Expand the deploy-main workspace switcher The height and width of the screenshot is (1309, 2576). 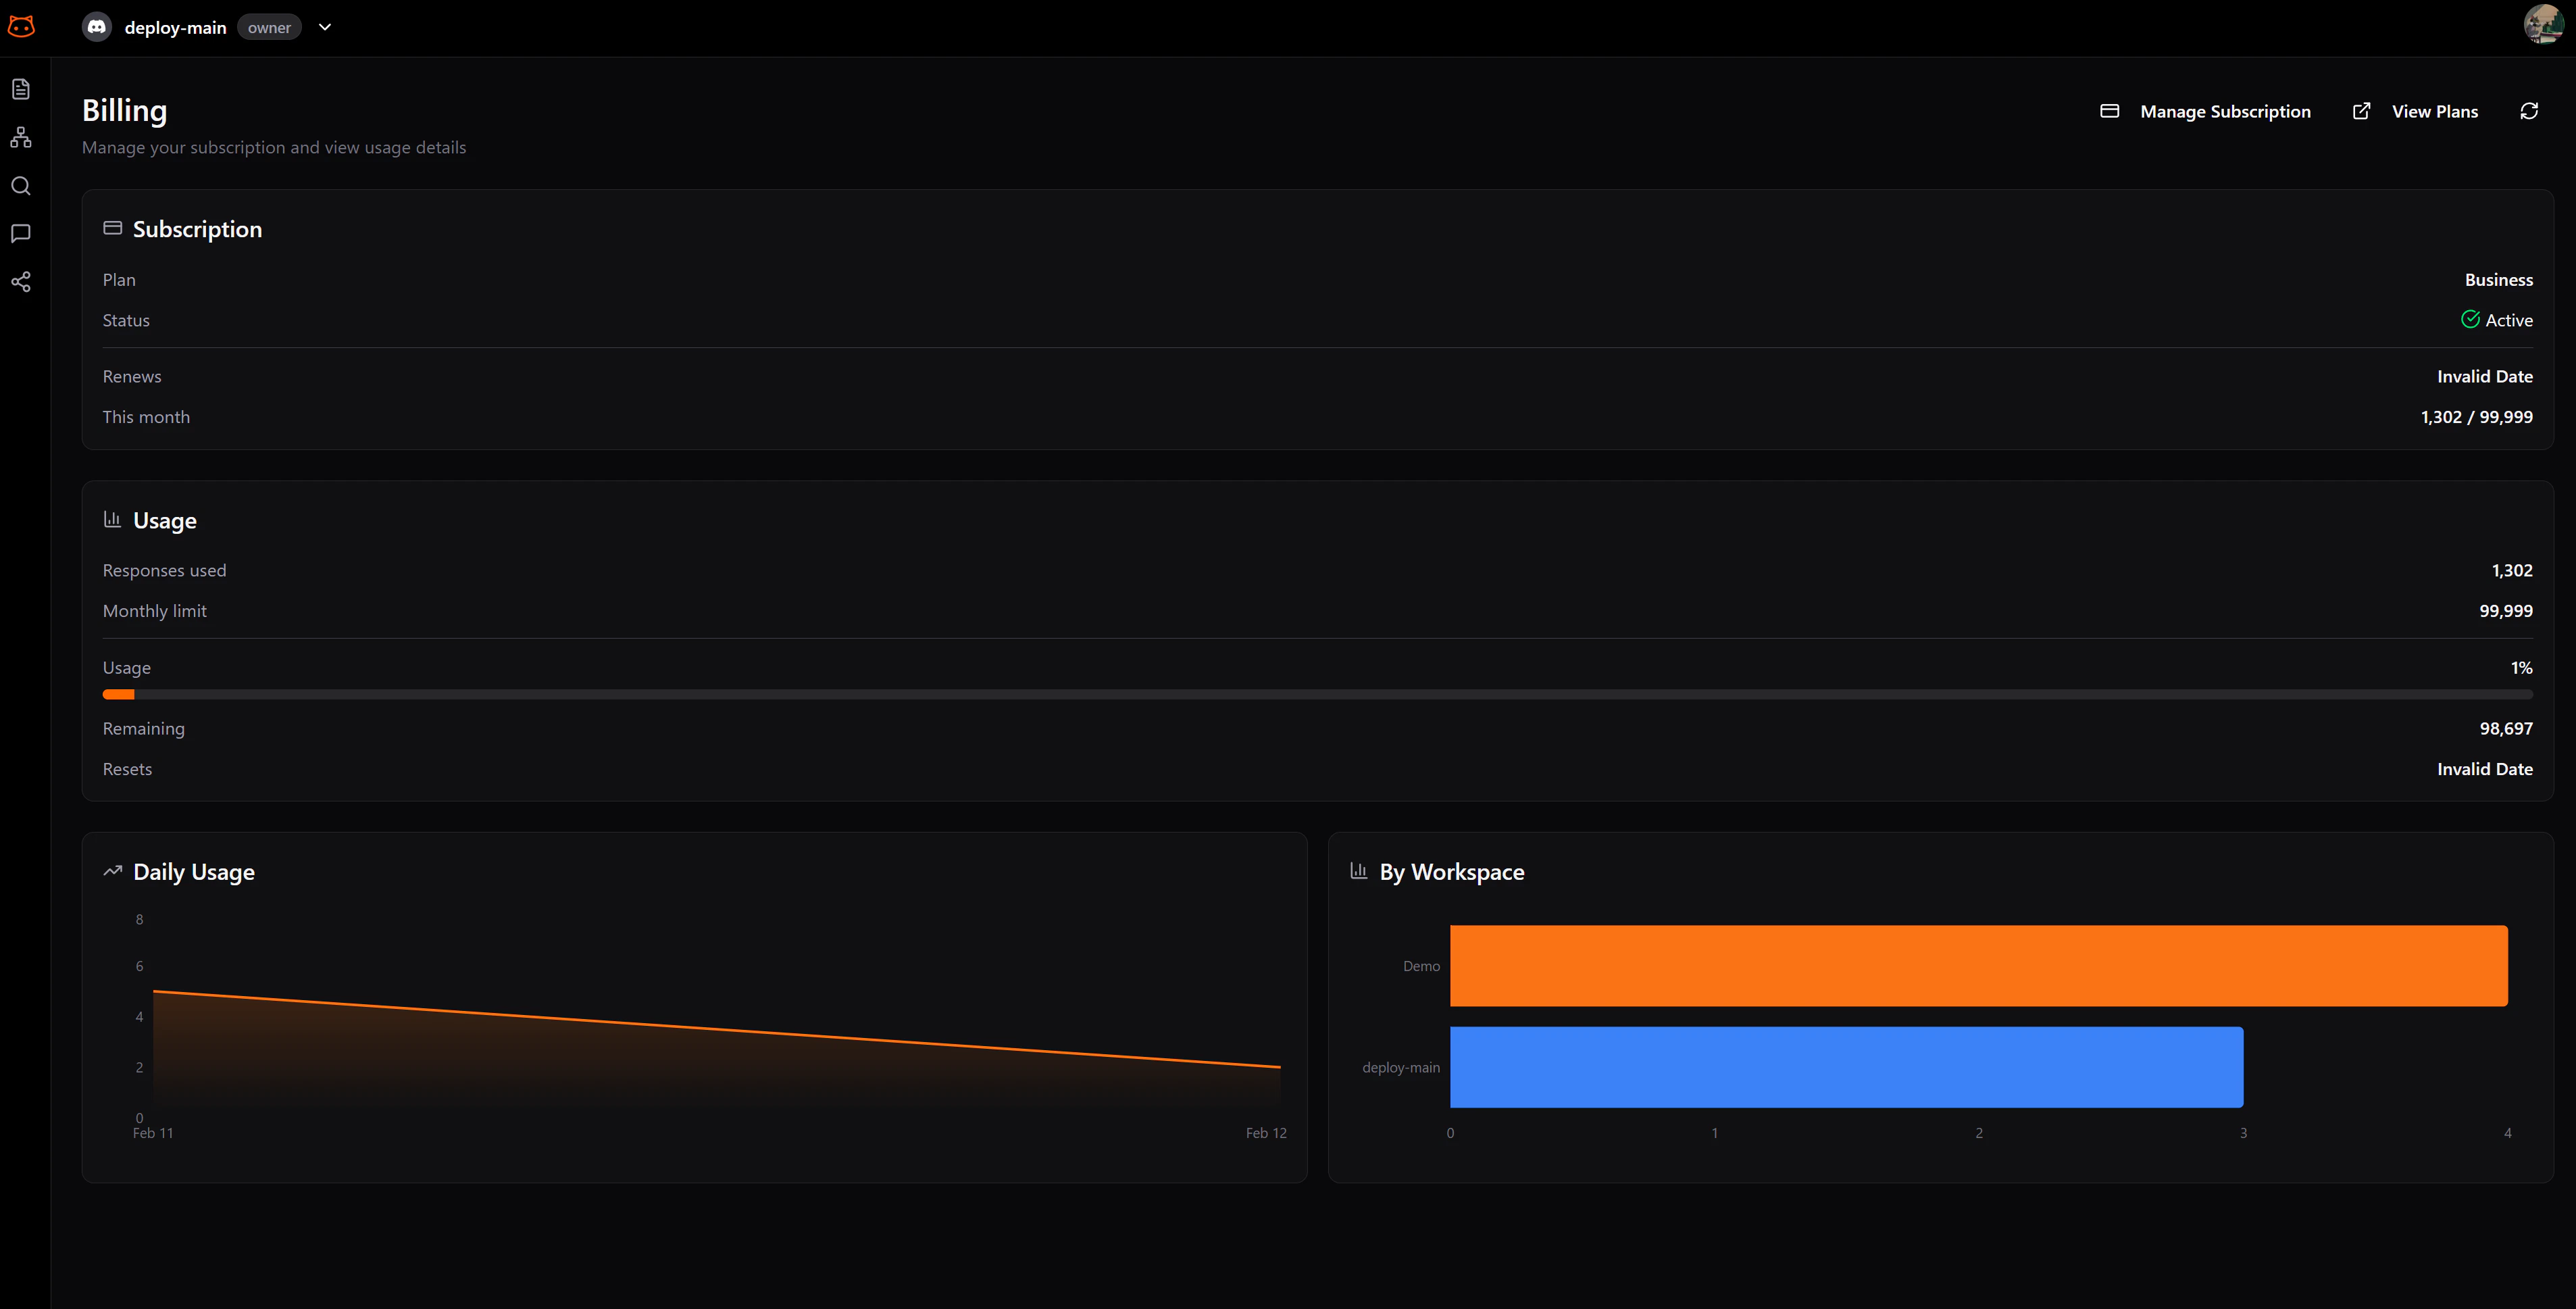tap(324, 28)
